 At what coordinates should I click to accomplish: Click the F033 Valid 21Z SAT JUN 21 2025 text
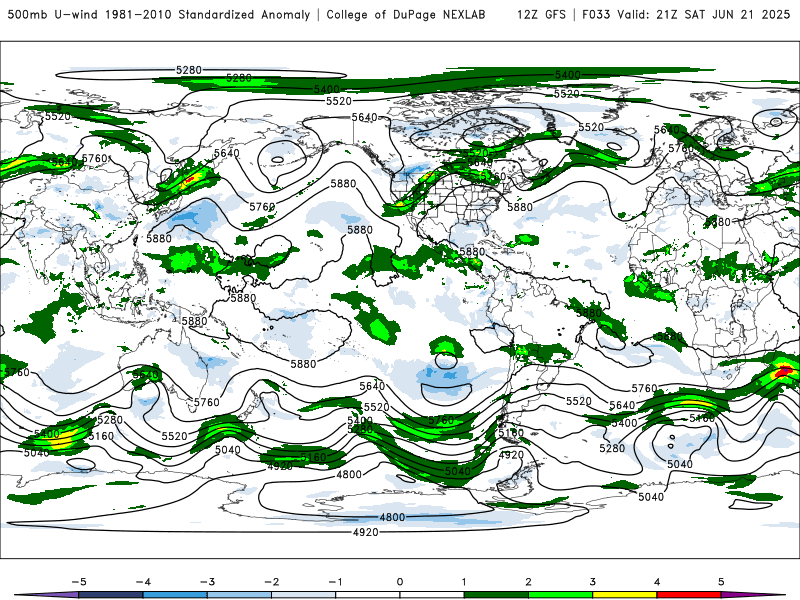(x=686, y=14)
